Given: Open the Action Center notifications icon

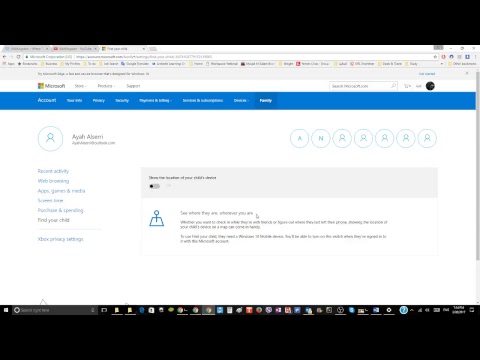Looking at the screenshot, I should [472, 310].
